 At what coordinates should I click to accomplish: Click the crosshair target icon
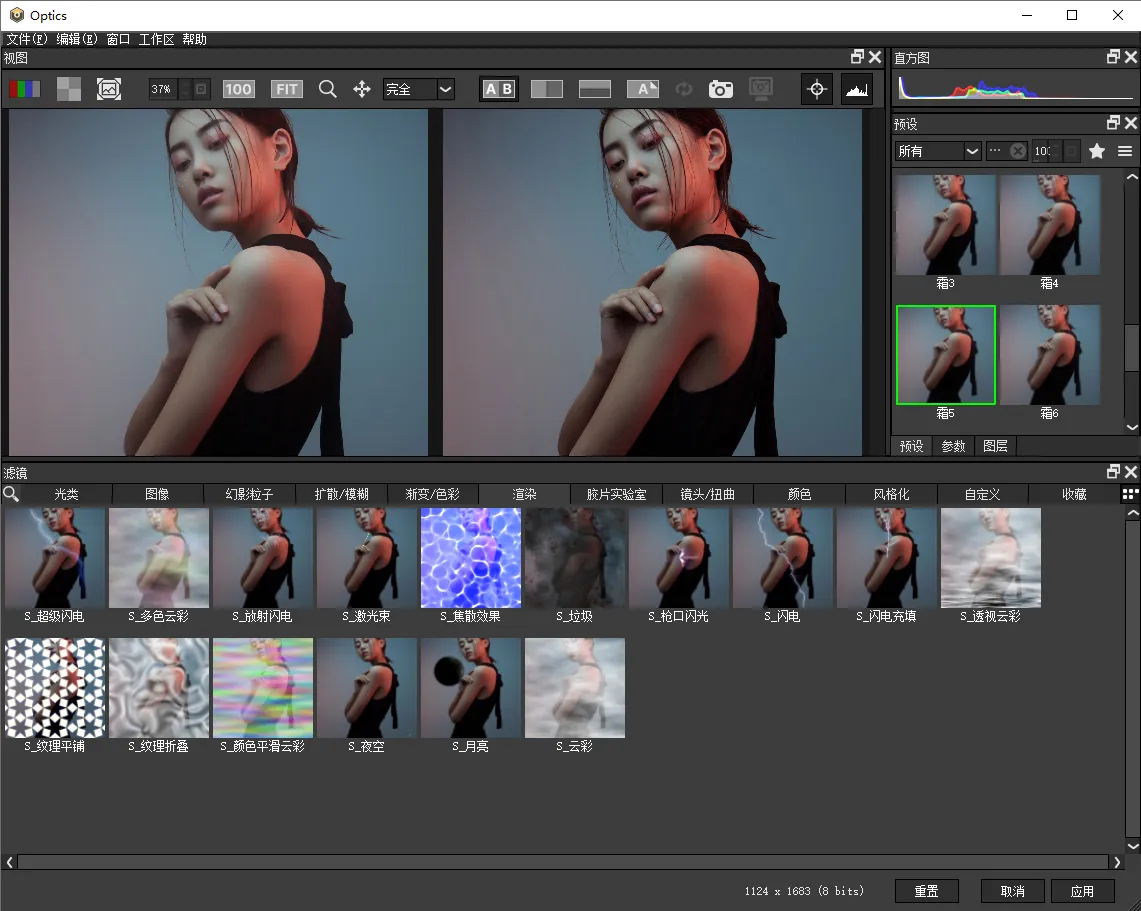[x=817, y=89]
